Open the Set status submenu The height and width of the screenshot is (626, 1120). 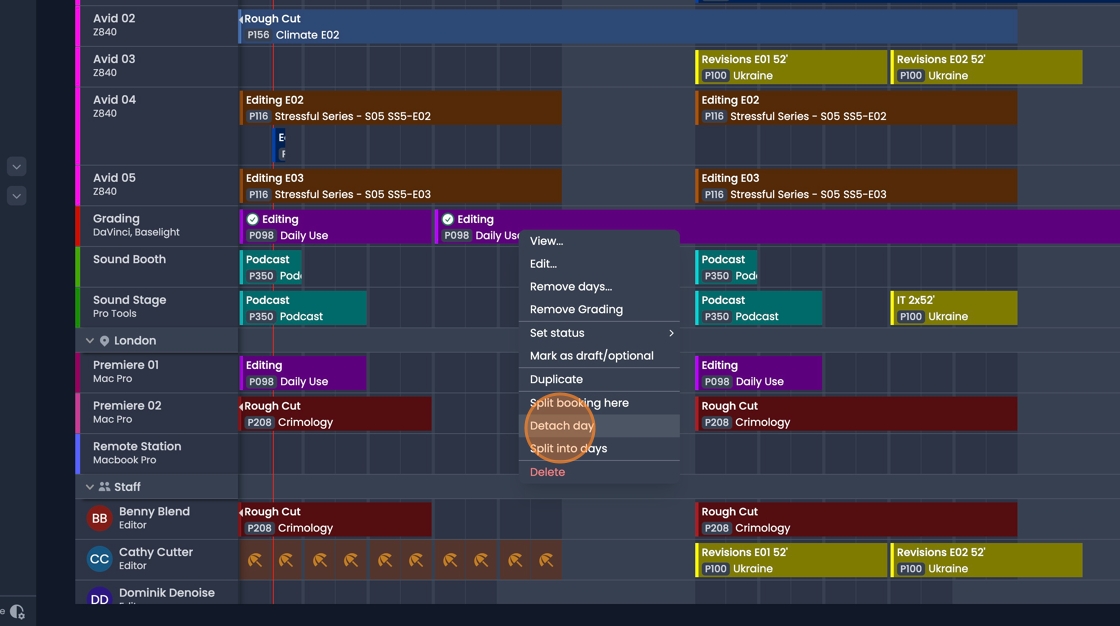click(599, 333)
